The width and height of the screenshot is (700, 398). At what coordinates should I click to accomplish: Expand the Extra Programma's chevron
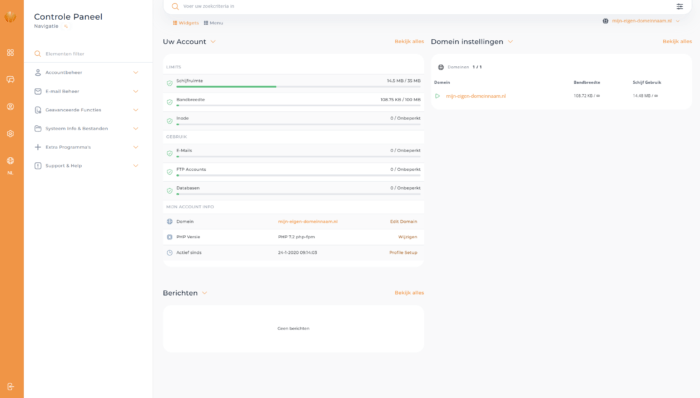136,147
